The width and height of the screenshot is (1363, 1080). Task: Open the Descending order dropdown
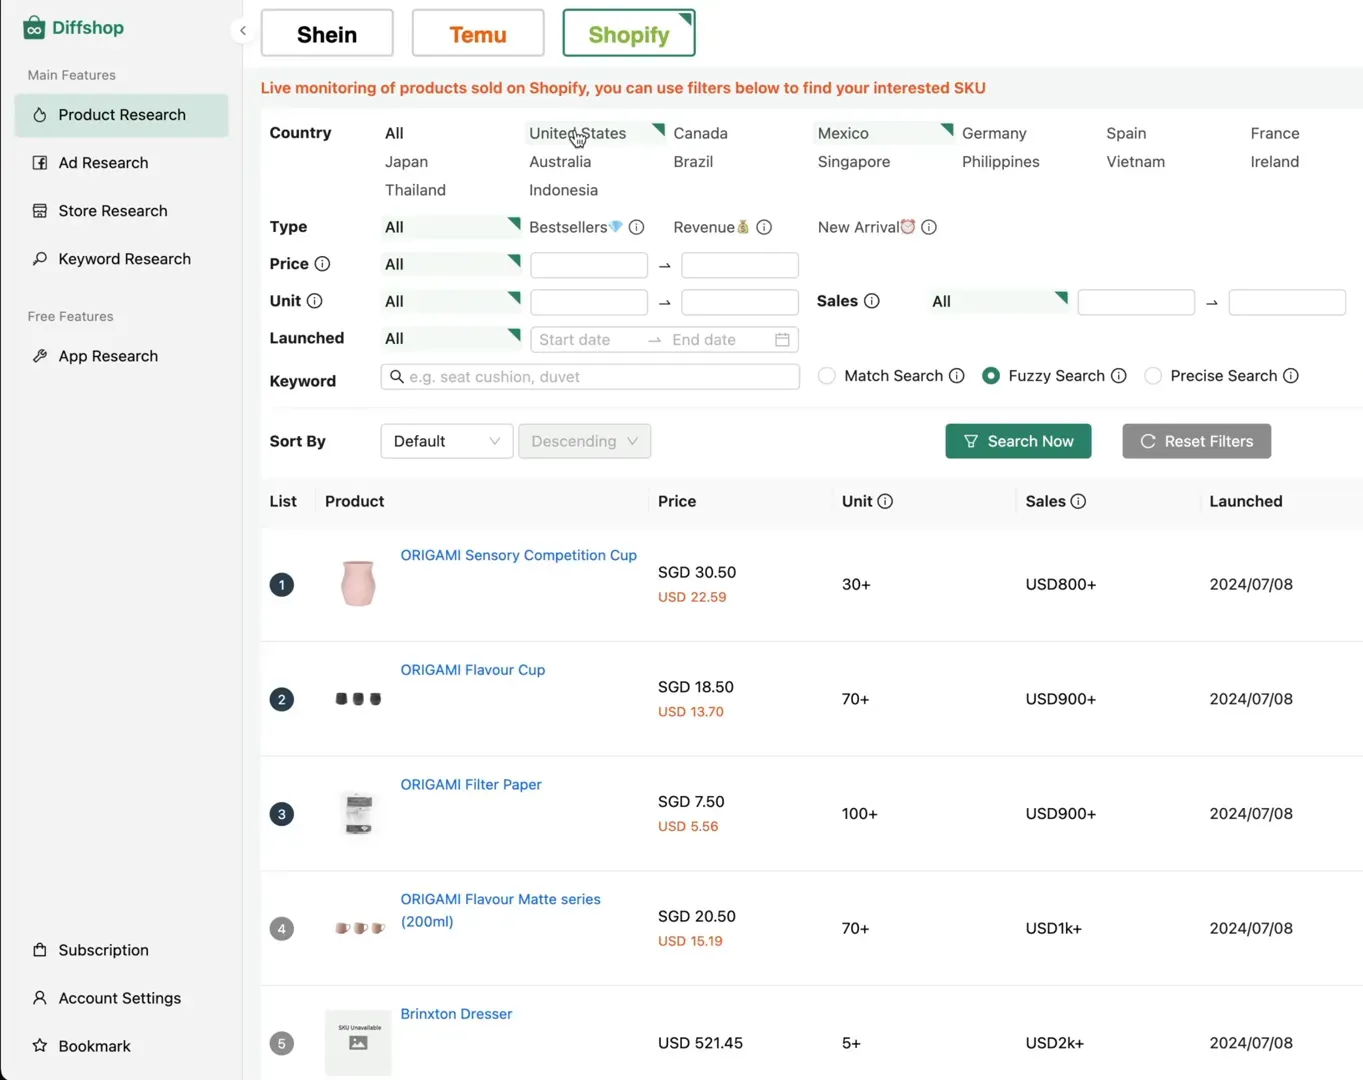[584, 441]
